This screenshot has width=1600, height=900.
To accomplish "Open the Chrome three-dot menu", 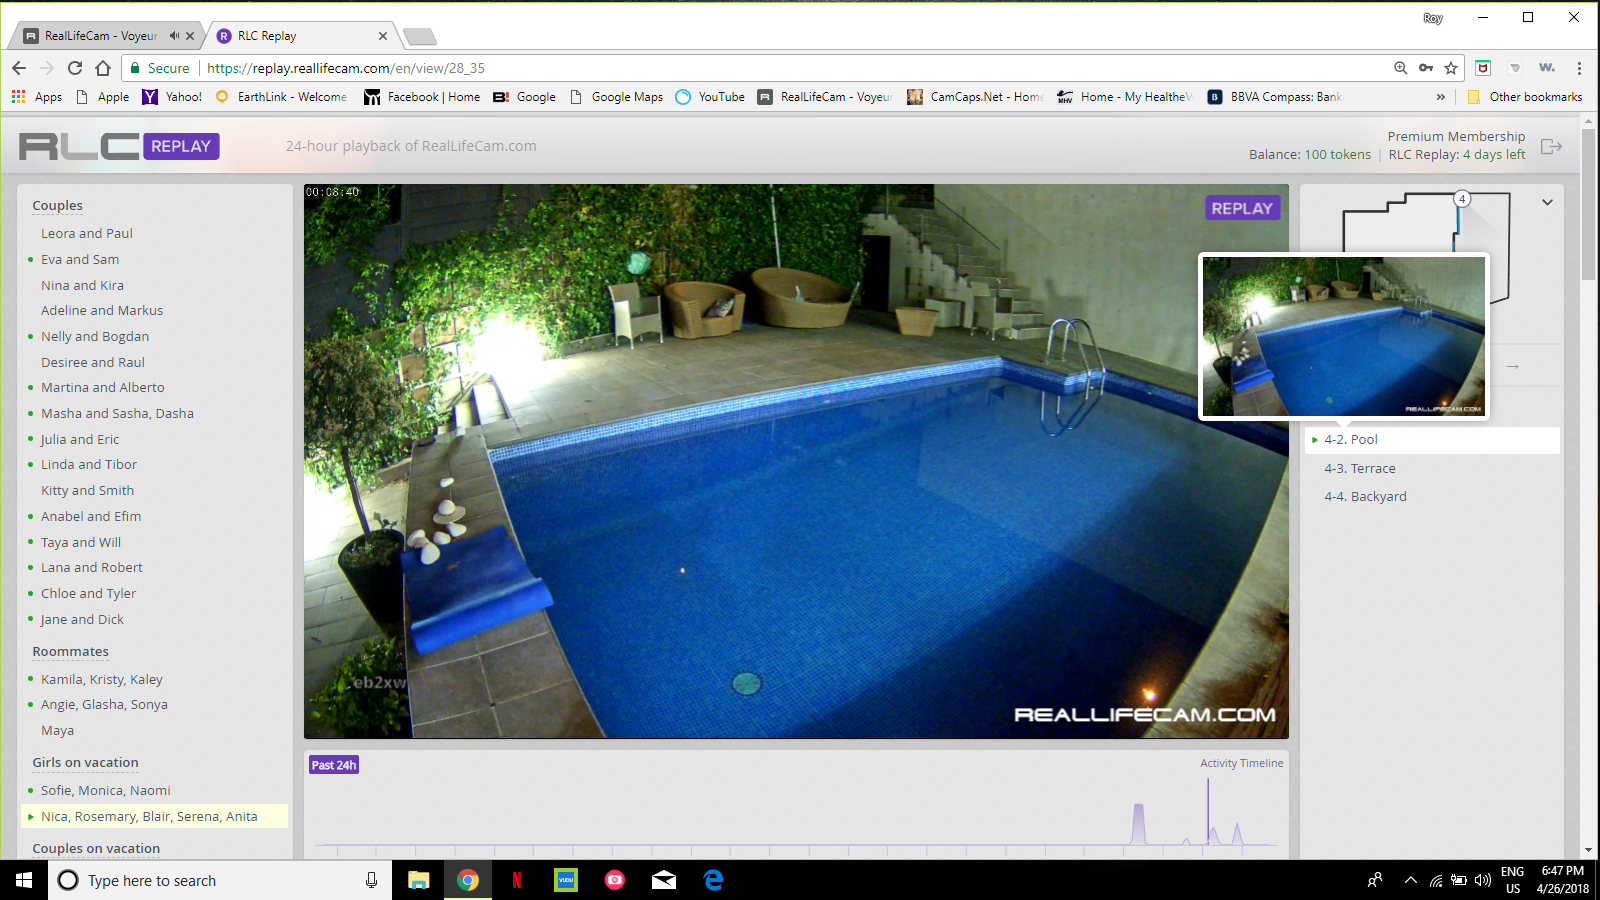I will (1579, 68).
